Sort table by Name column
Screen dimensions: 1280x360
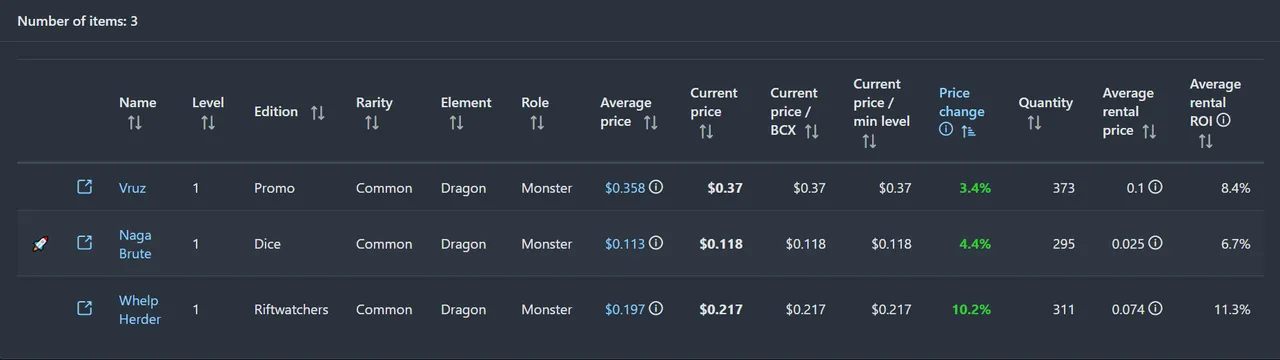pyautogui.click(x=135, y=123)
